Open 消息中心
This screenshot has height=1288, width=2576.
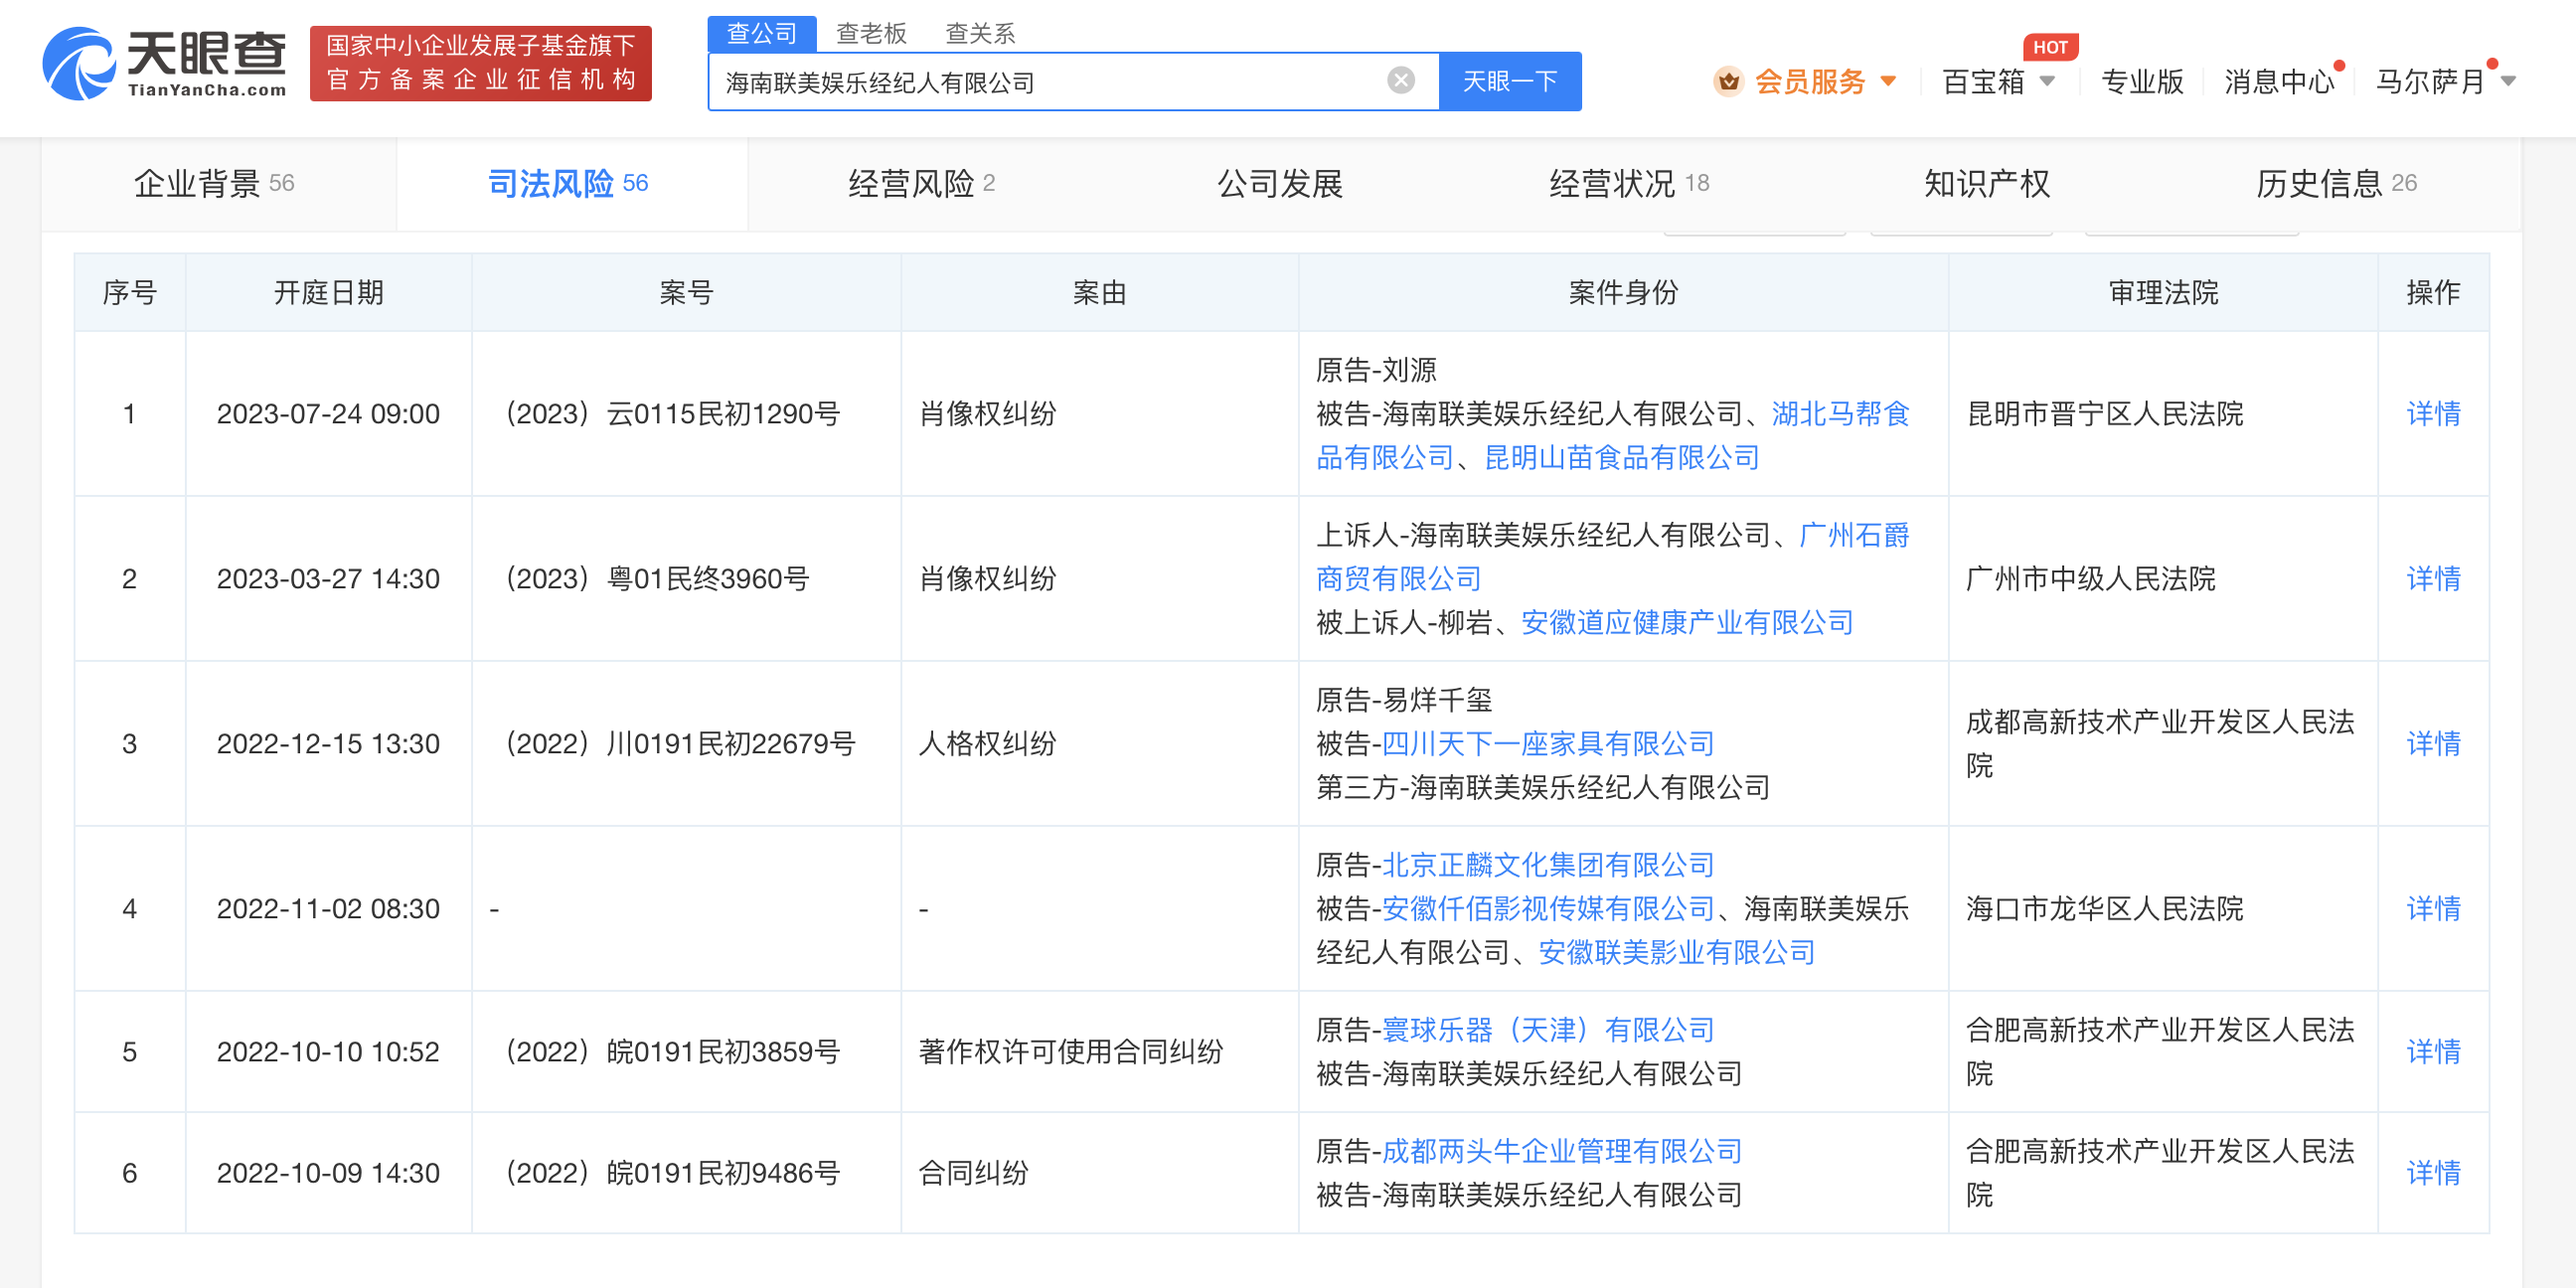(x=2279, y=82)
